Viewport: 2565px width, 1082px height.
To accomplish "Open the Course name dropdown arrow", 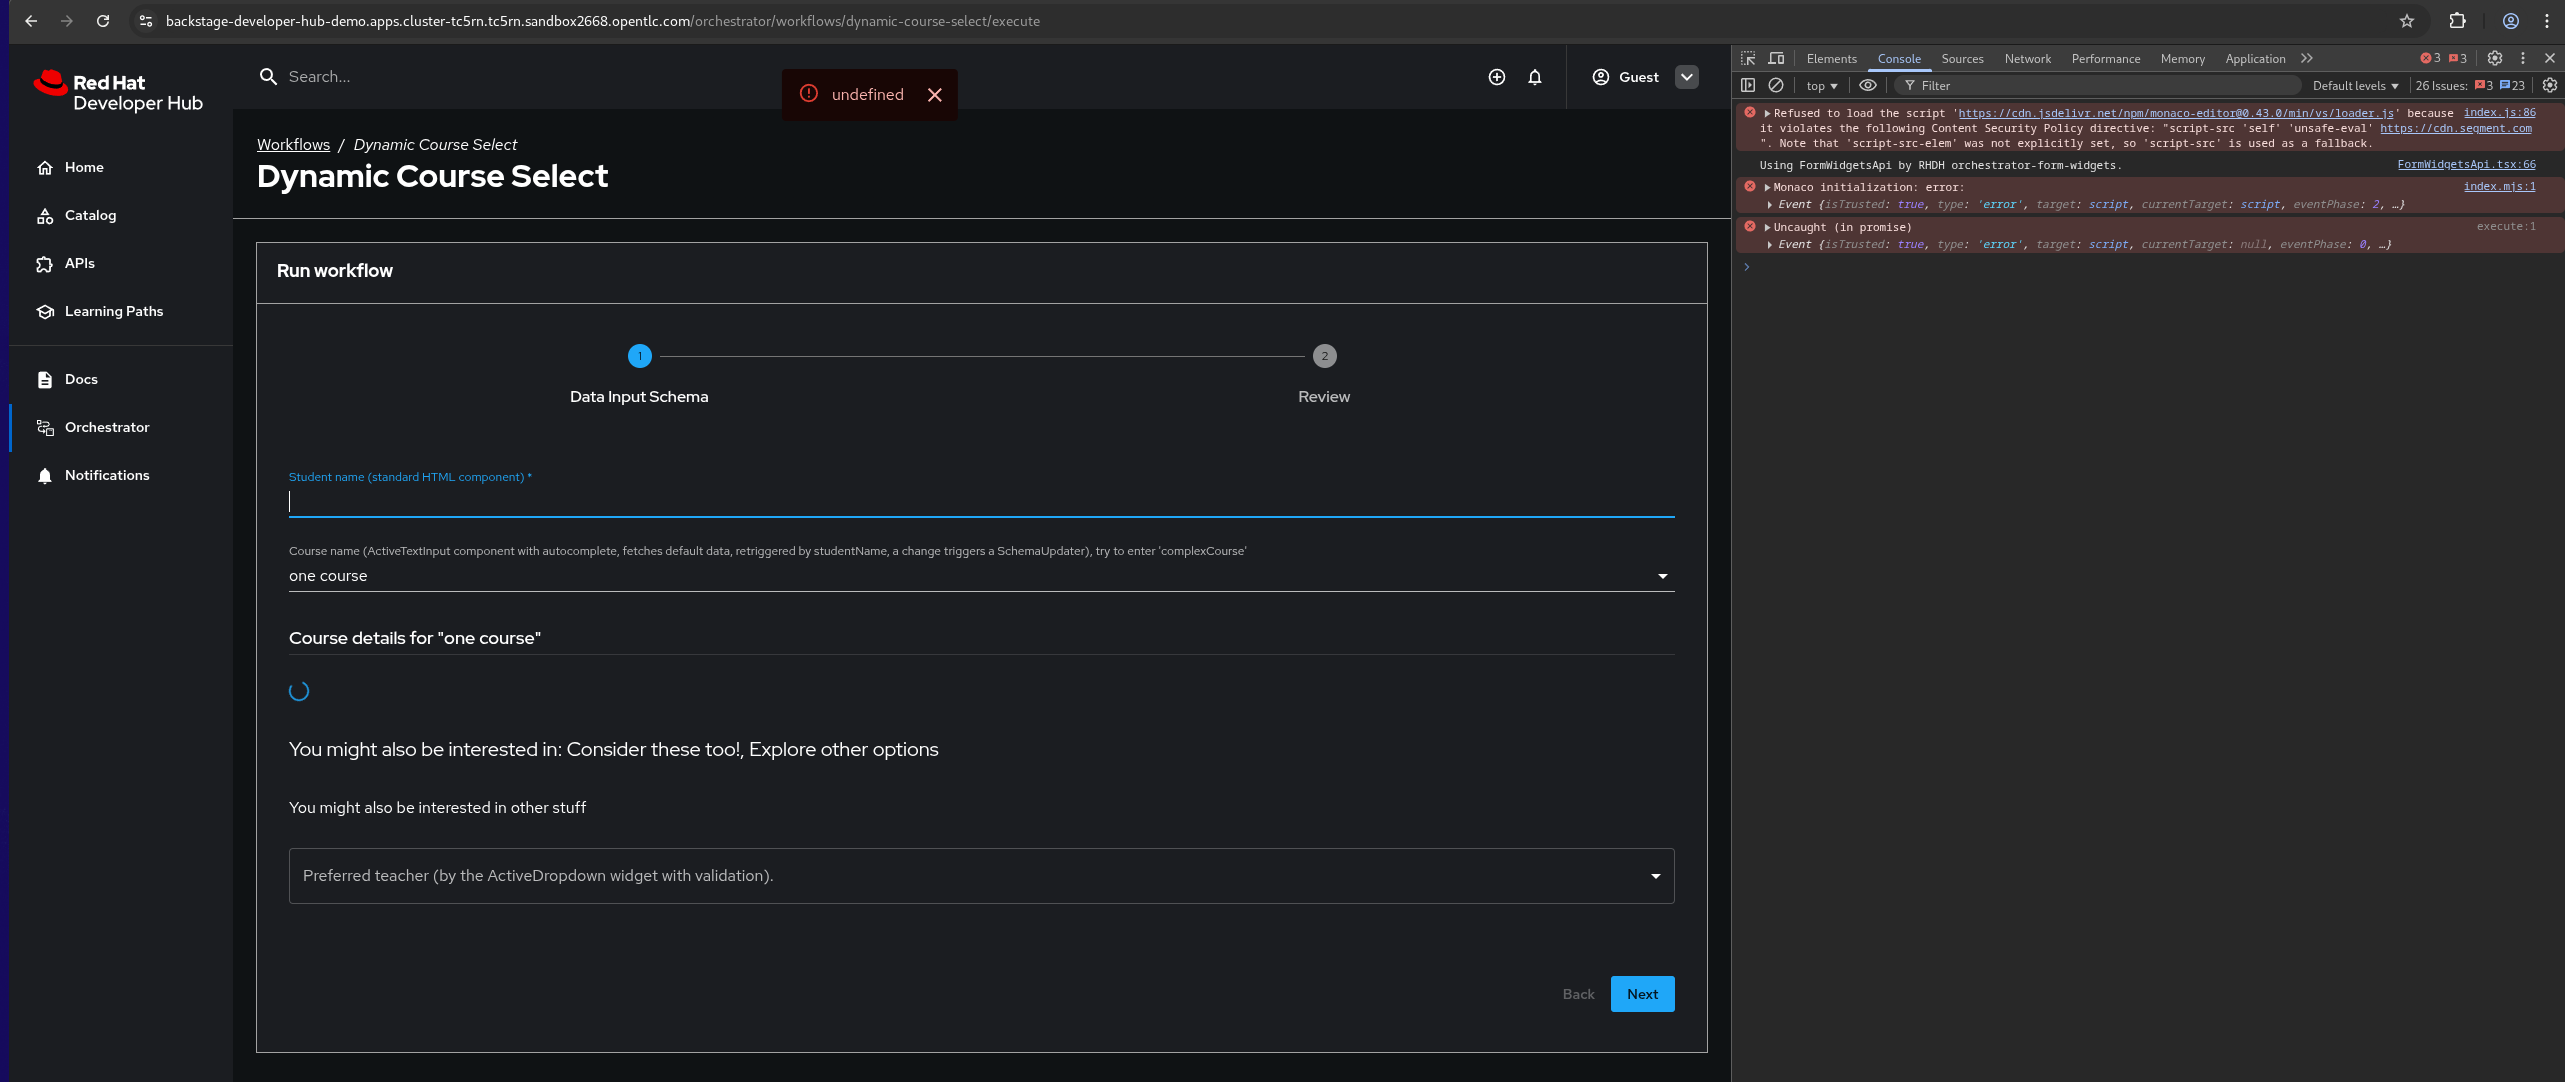I will pyautogui.click(x=1662, y=576).
